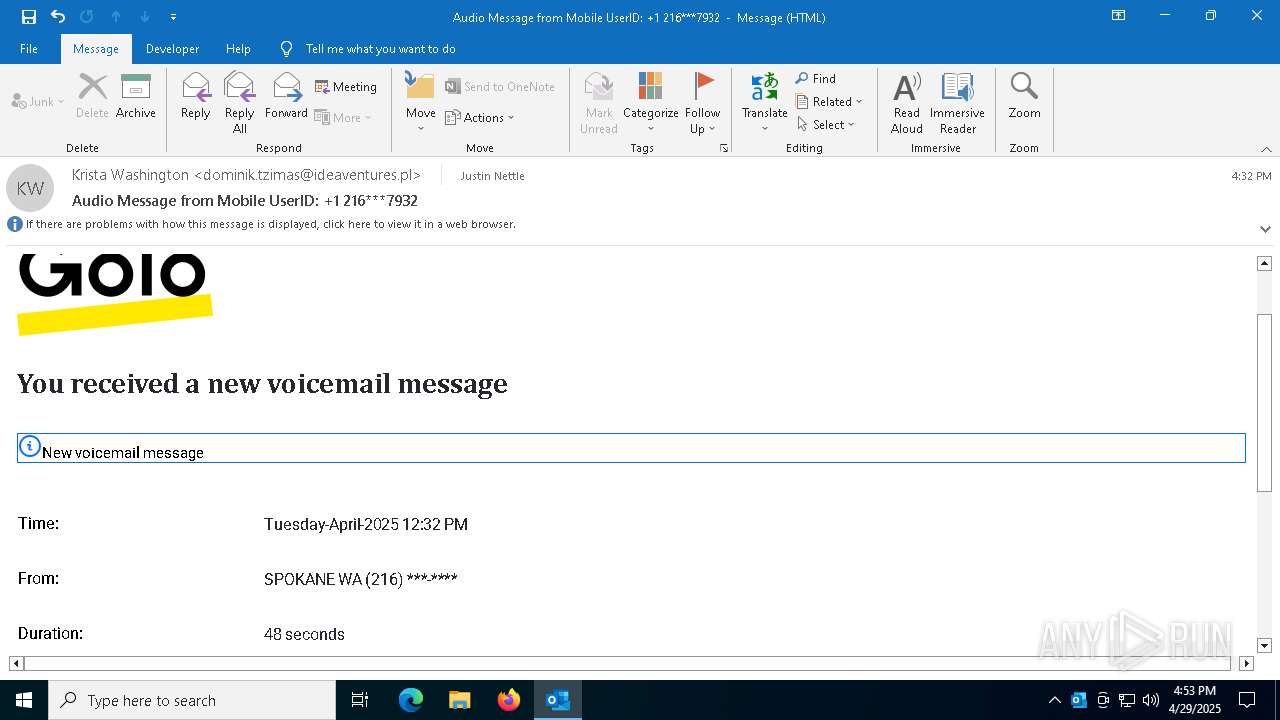Save the message using the disk icon
The image size is (1280, 720).
pos(28,16)
